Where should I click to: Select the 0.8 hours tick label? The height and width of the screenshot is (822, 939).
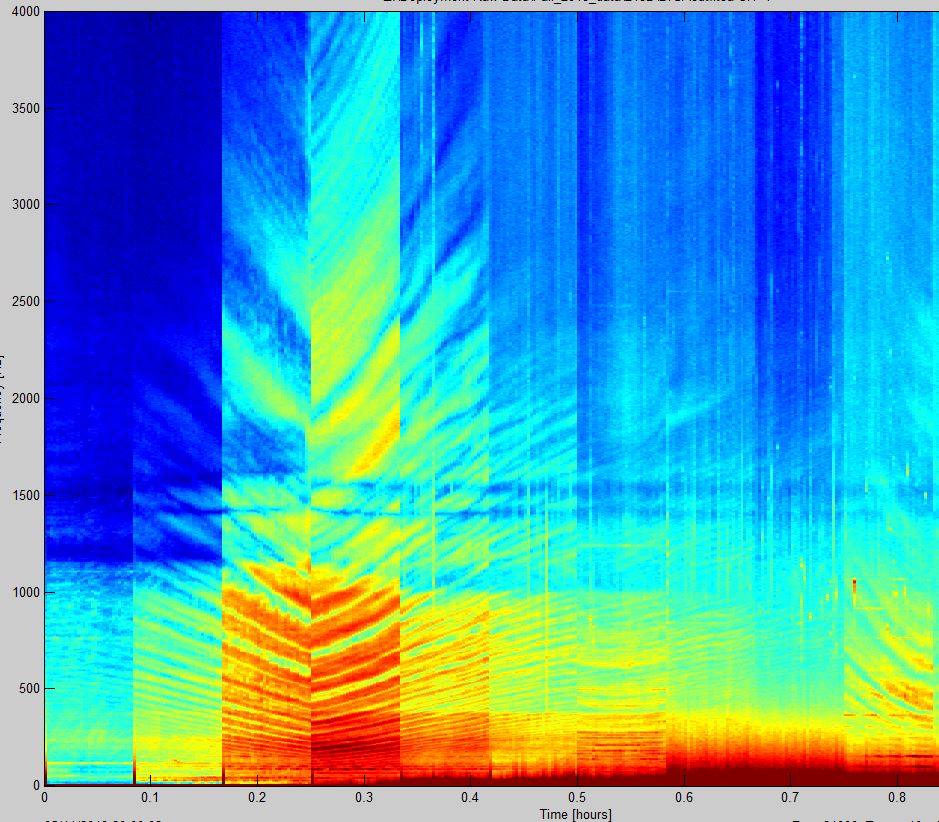pos(896,798)
